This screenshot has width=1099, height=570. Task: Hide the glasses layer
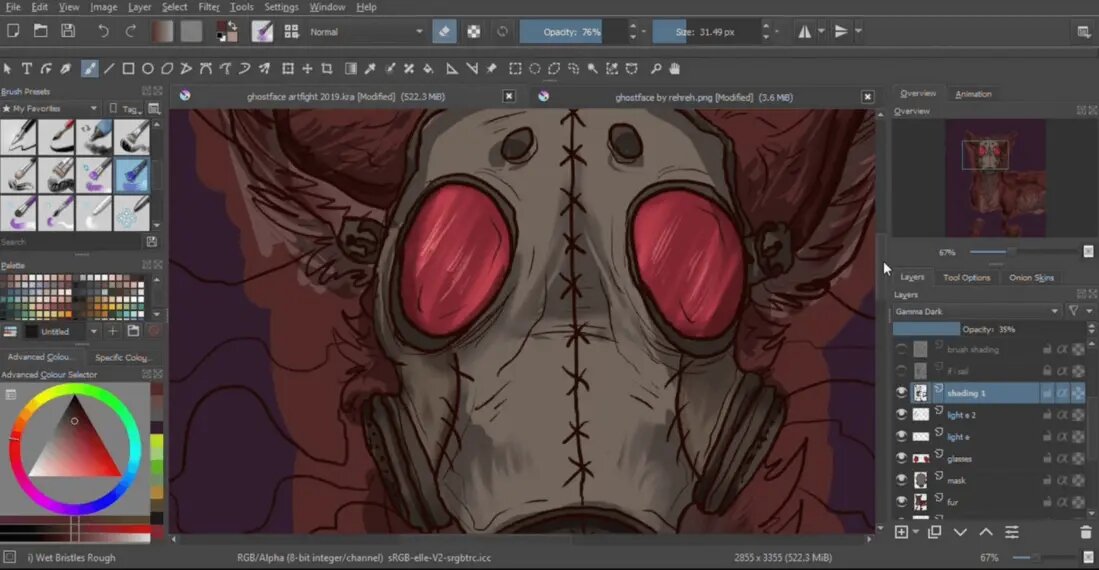coord(901,458)
